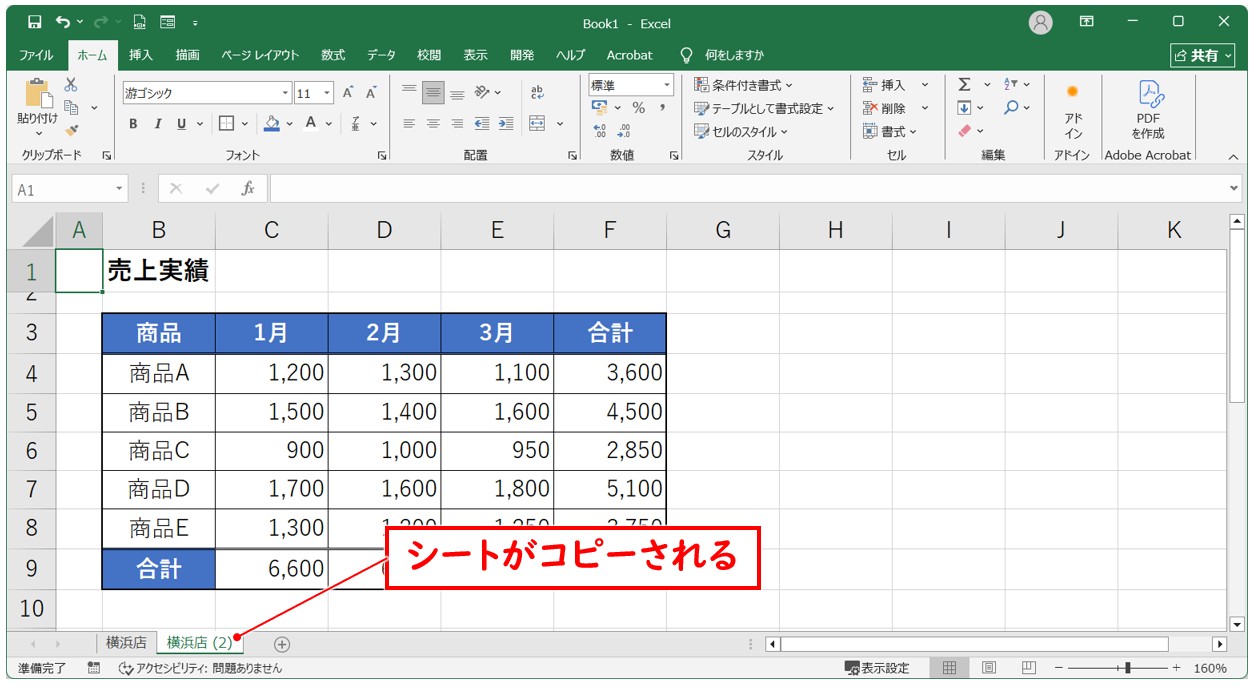This screenshot has height=686, width=1255.
Task: Click the format painter brush icon
Action: pos(71,129)
